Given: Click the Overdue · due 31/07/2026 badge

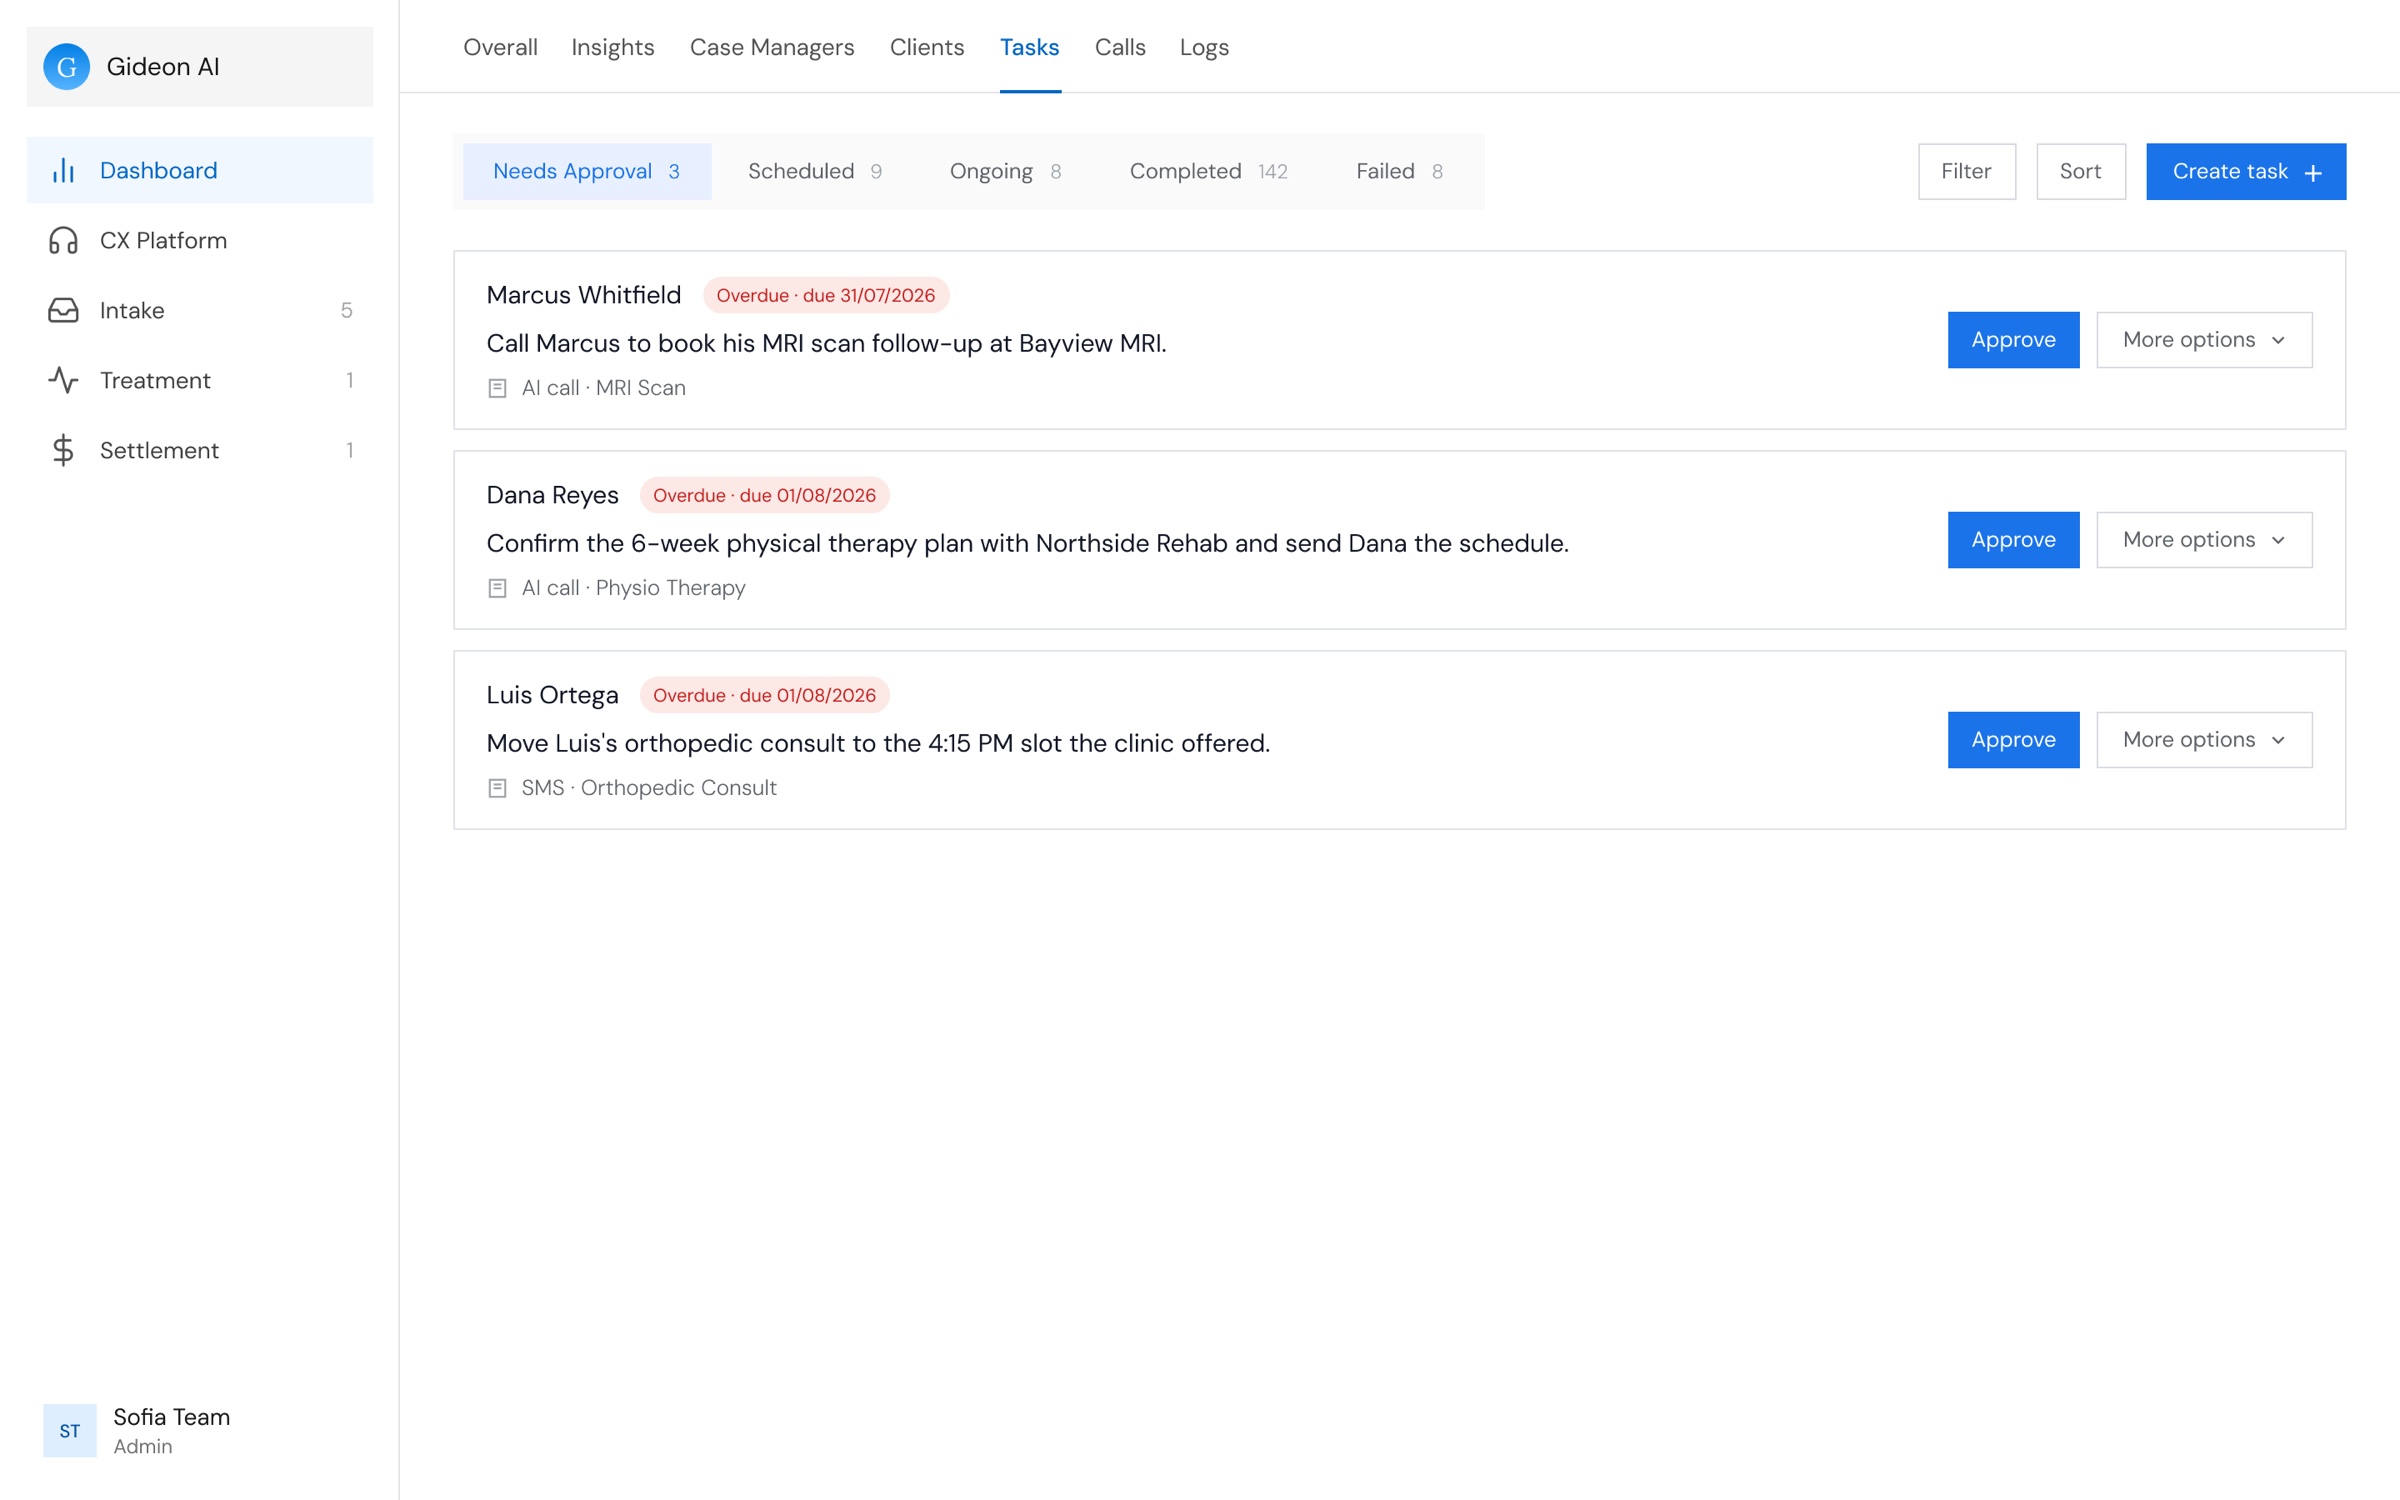Looking at the screenshot, I should pyautogui.click(x=826, y=295).
